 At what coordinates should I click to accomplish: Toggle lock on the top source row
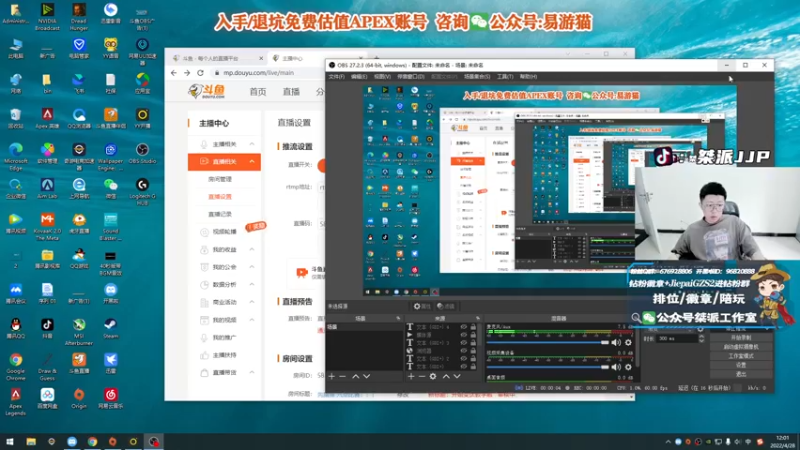coord(473,327)
